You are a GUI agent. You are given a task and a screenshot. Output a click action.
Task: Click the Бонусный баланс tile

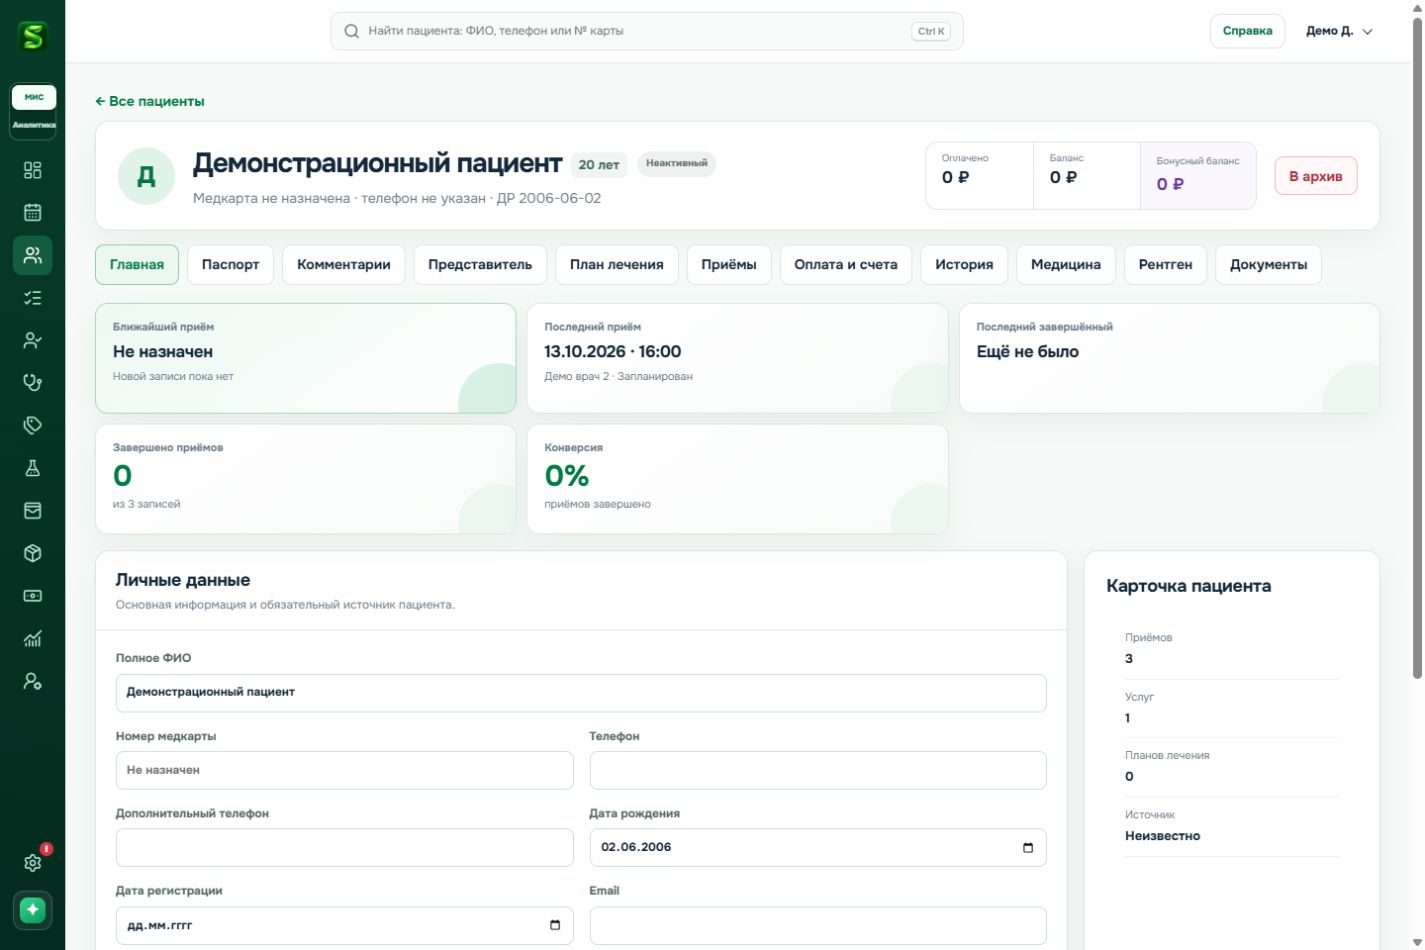coord(1198,176)
